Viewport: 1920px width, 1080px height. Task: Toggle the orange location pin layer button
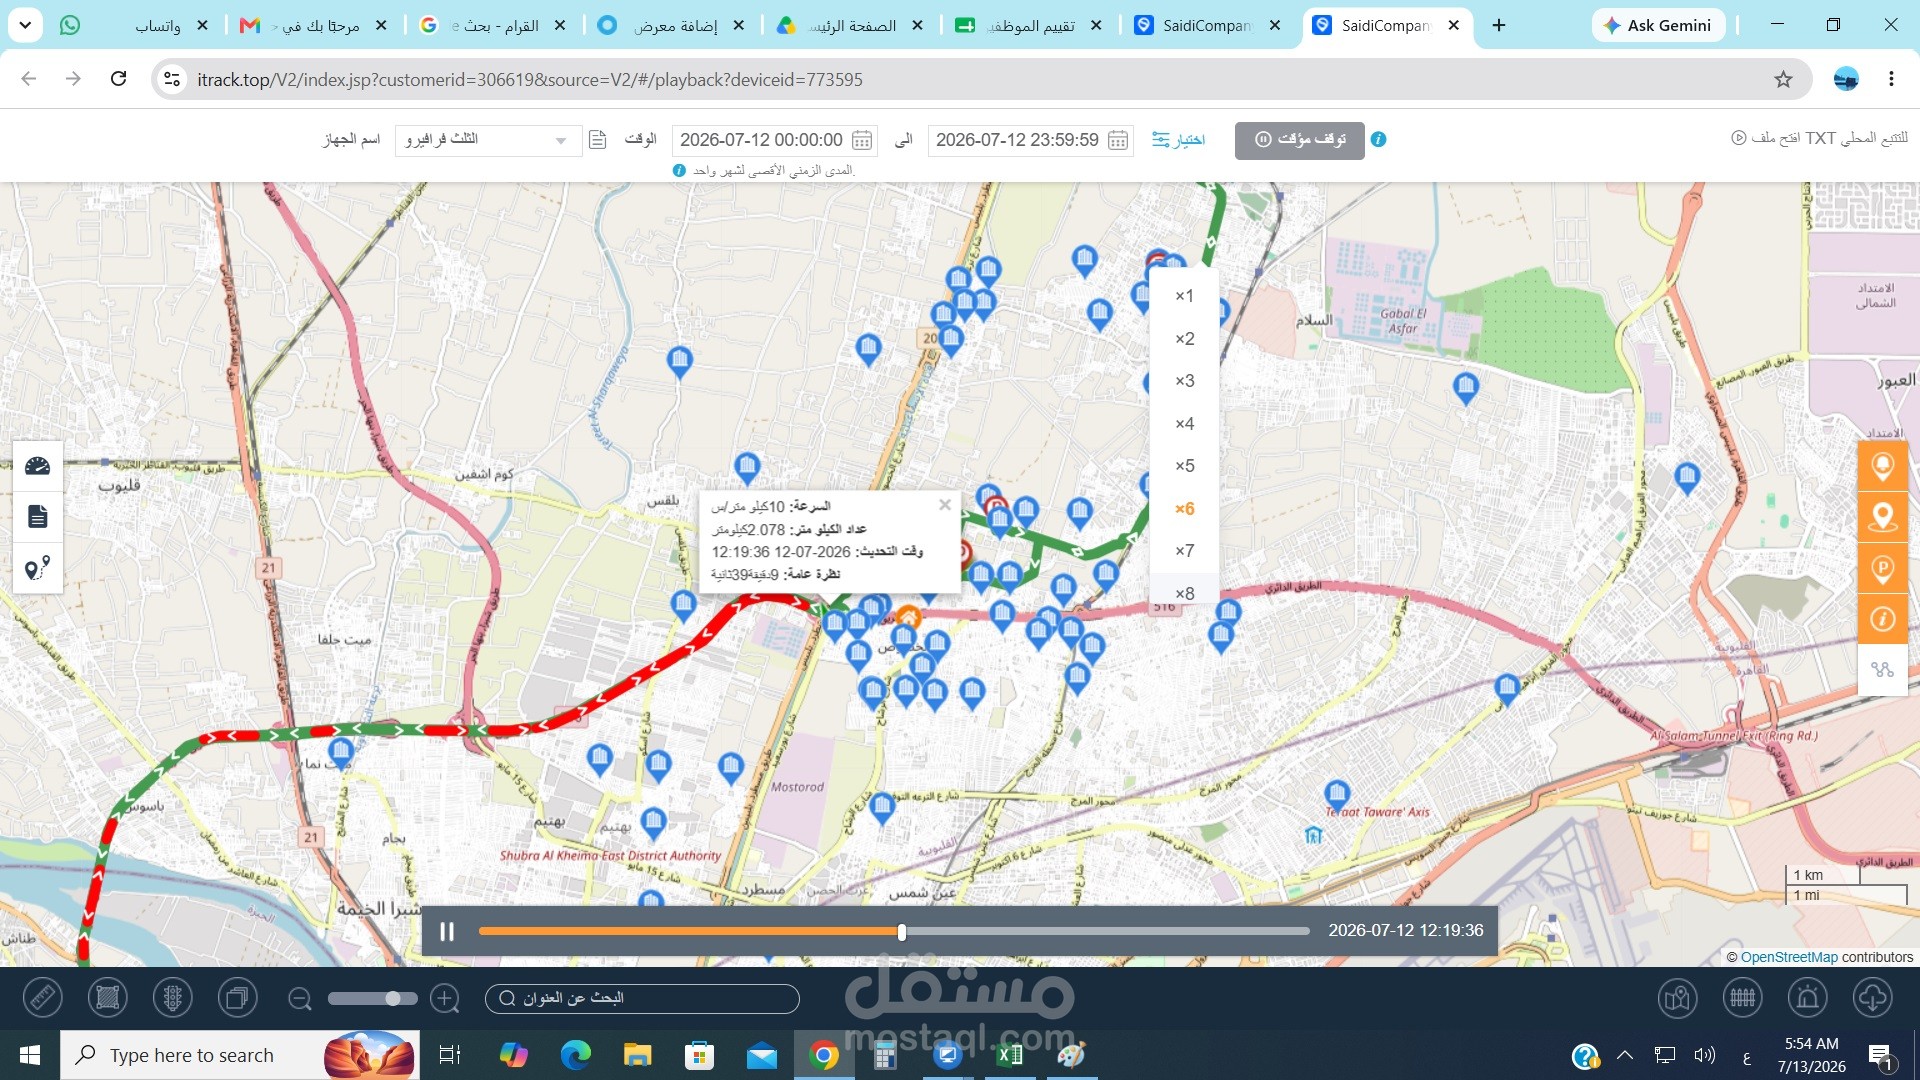pyautogui.click(x=1882, y=517)
